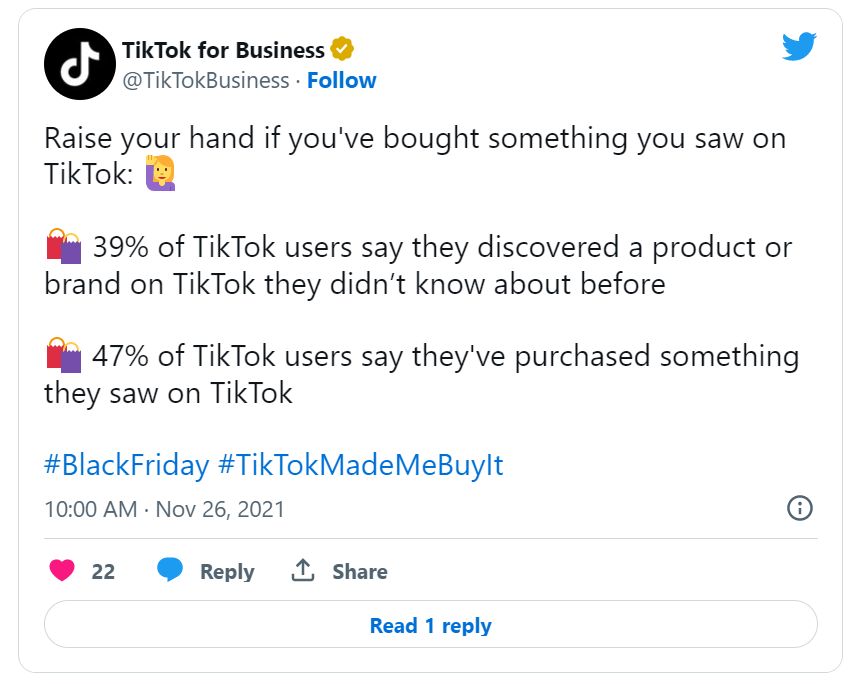Click the shopping bags emoji beside 39%

coord(63,247)
